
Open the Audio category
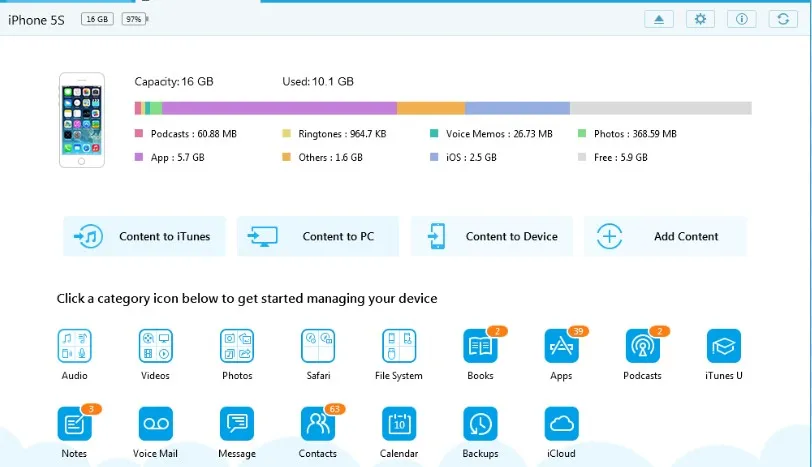(75, 346)
